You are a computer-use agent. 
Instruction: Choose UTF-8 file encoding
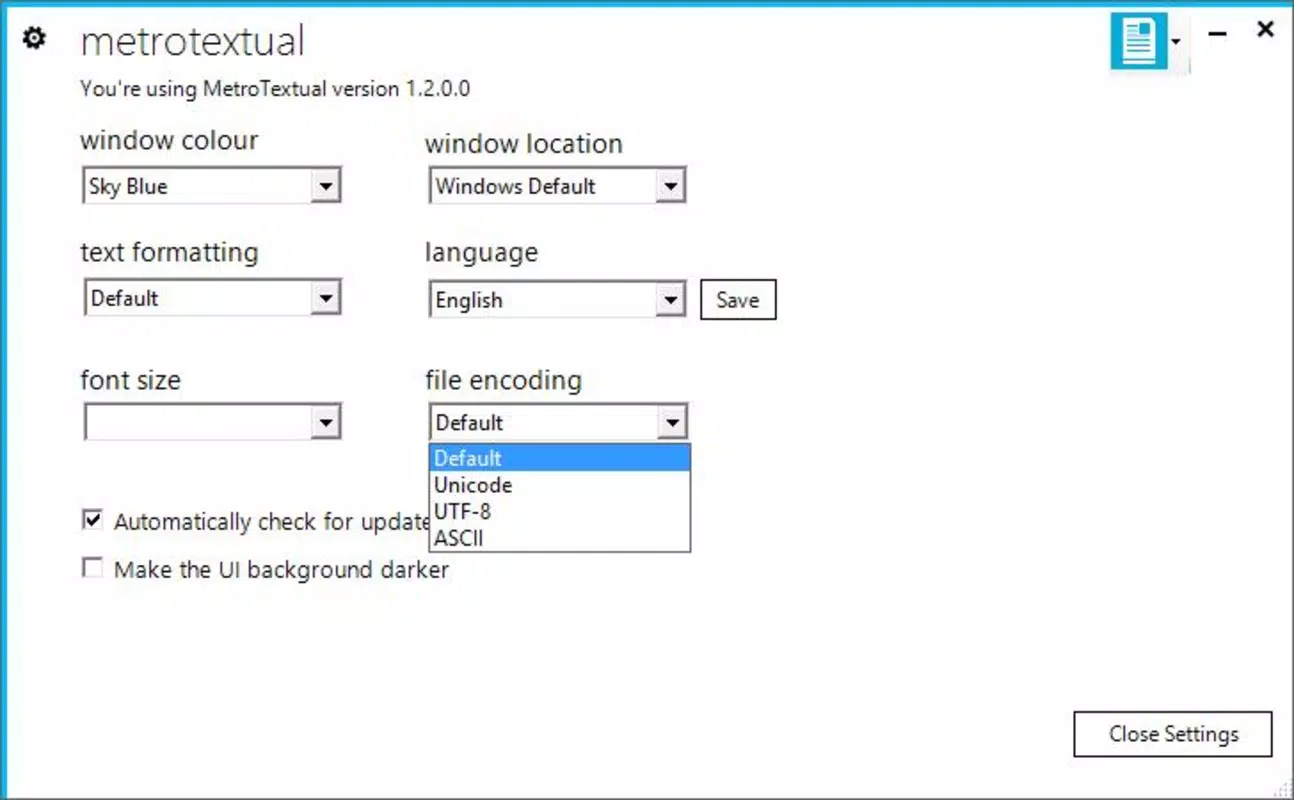point(560,512)
